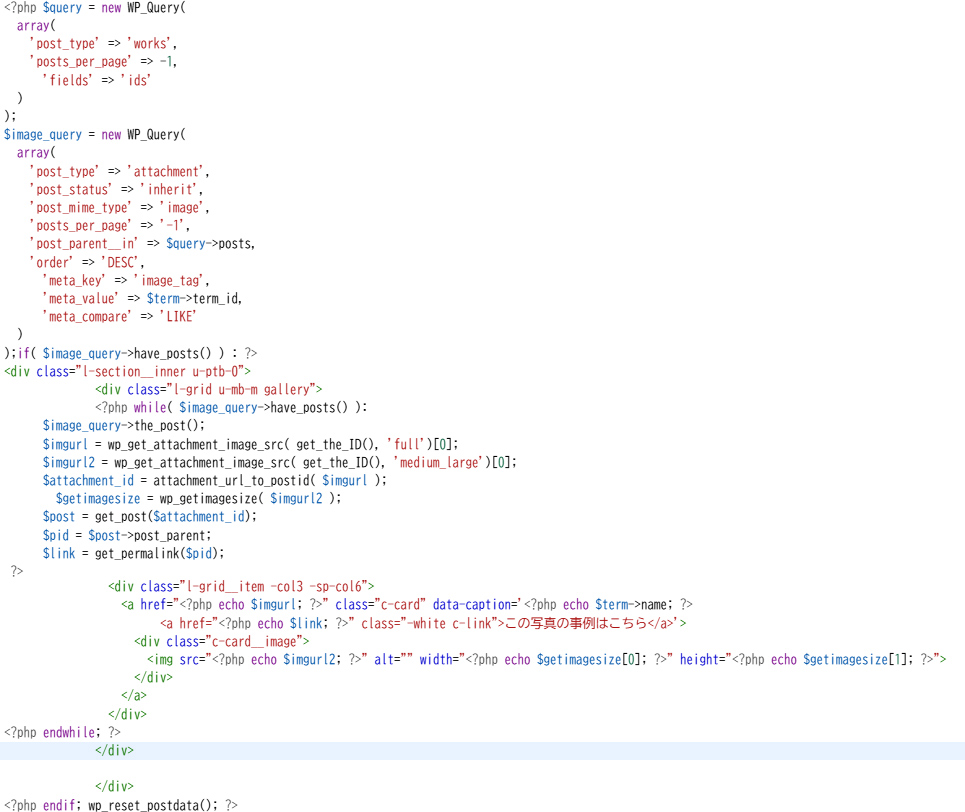Click the 'post_parent__in' array key
The height and width of the screenshot is (812, 965).
pyautogui.click(x=84, y=244)
